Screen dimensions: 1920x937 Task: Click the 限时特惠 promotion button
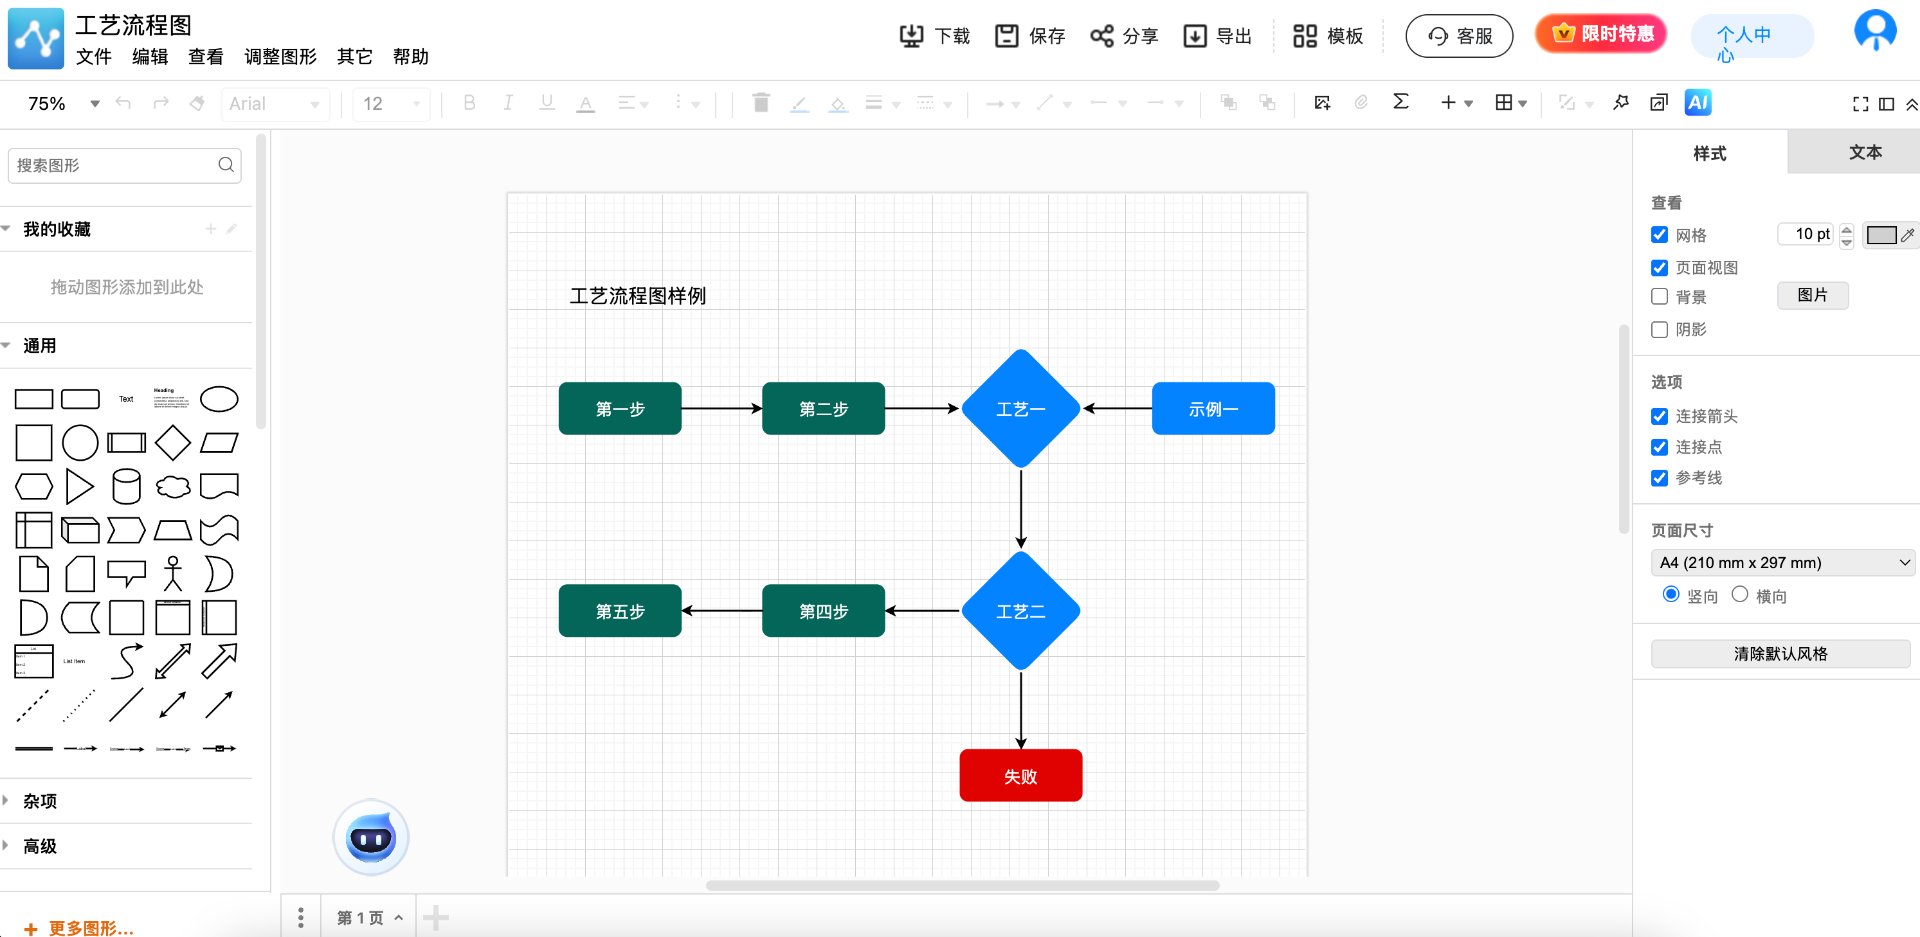(x=1601, y=34)
